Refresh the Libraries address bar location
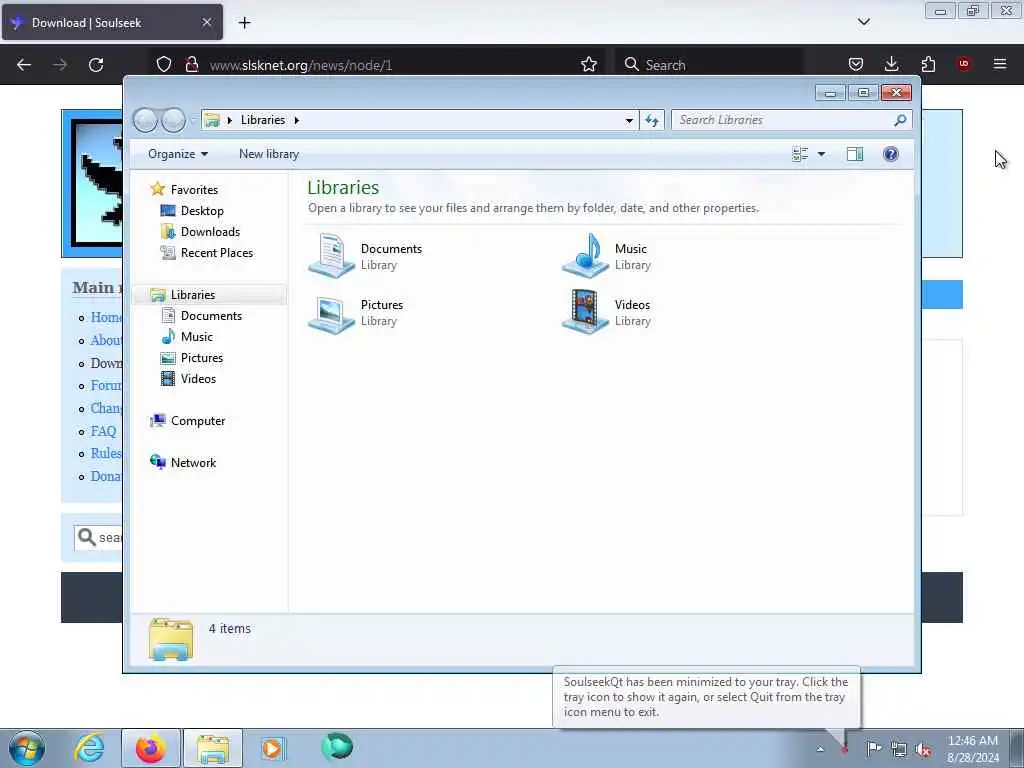 [x=652, y=120]
